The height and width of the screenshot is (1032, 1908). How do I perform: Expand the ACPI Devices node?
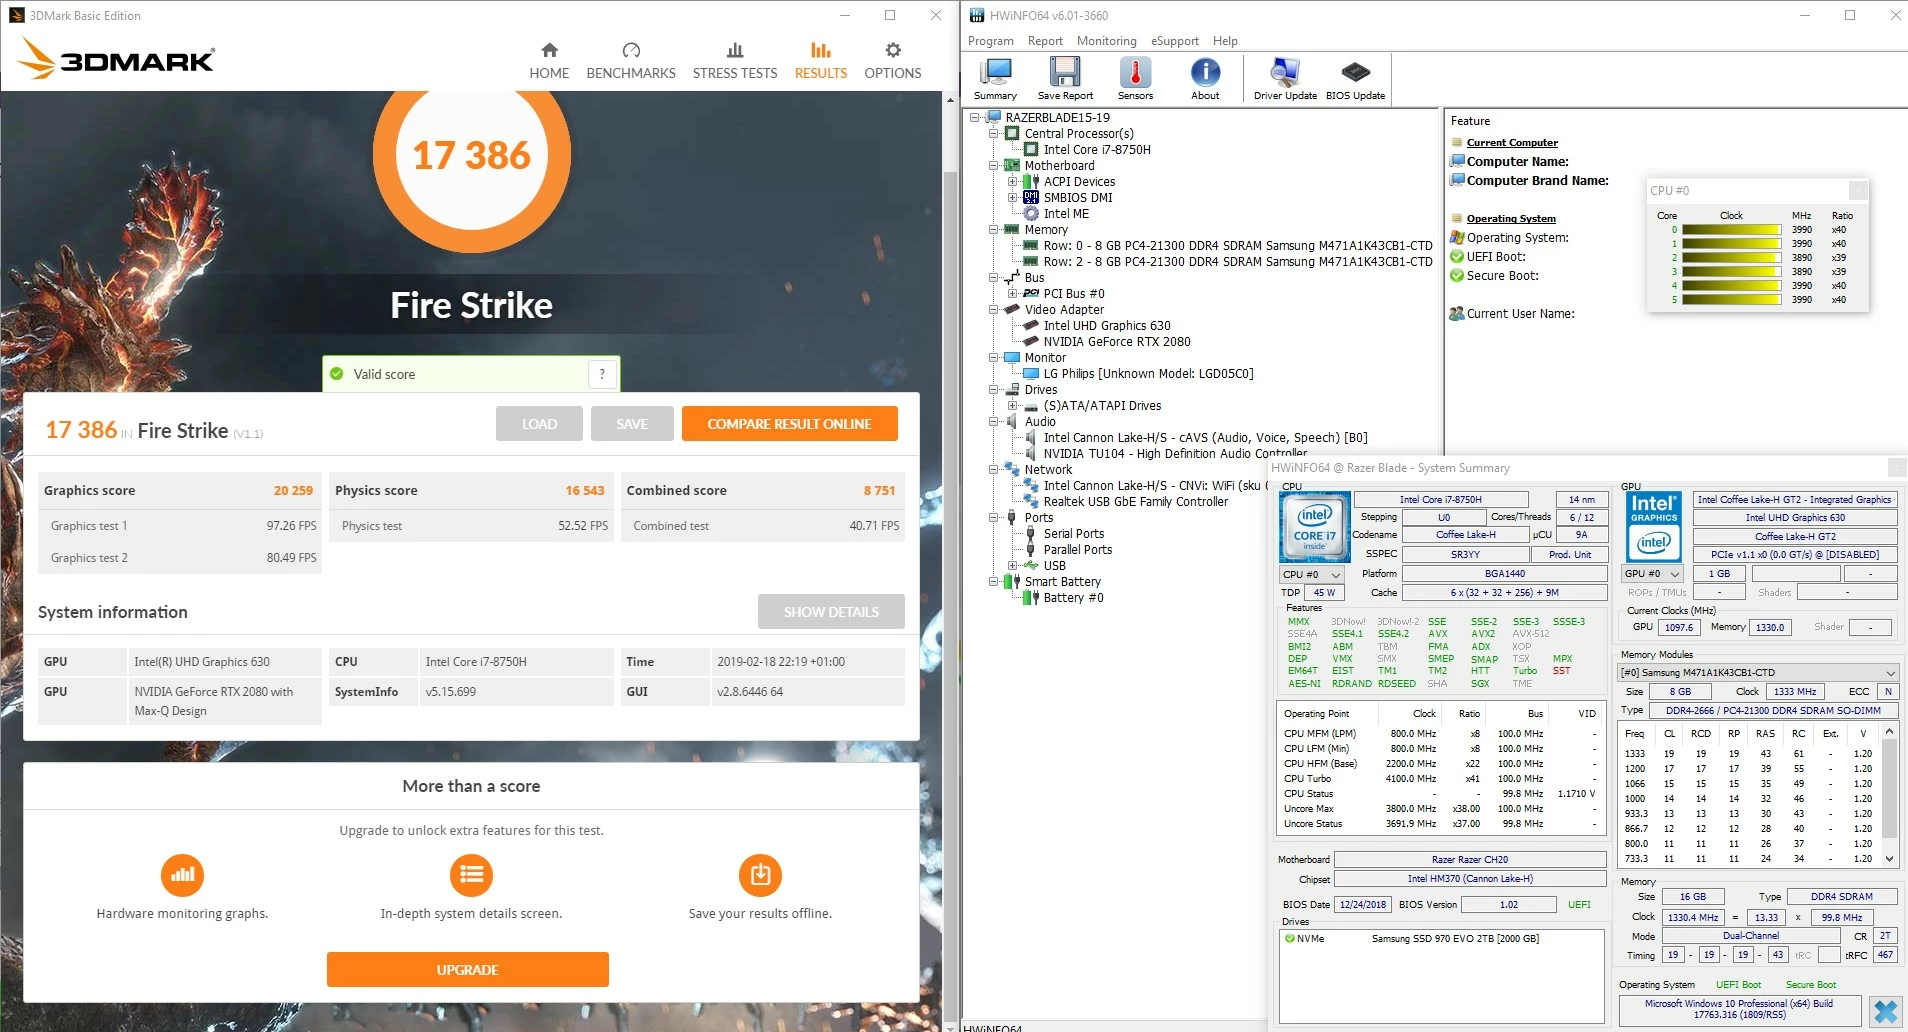[1012, 182]
